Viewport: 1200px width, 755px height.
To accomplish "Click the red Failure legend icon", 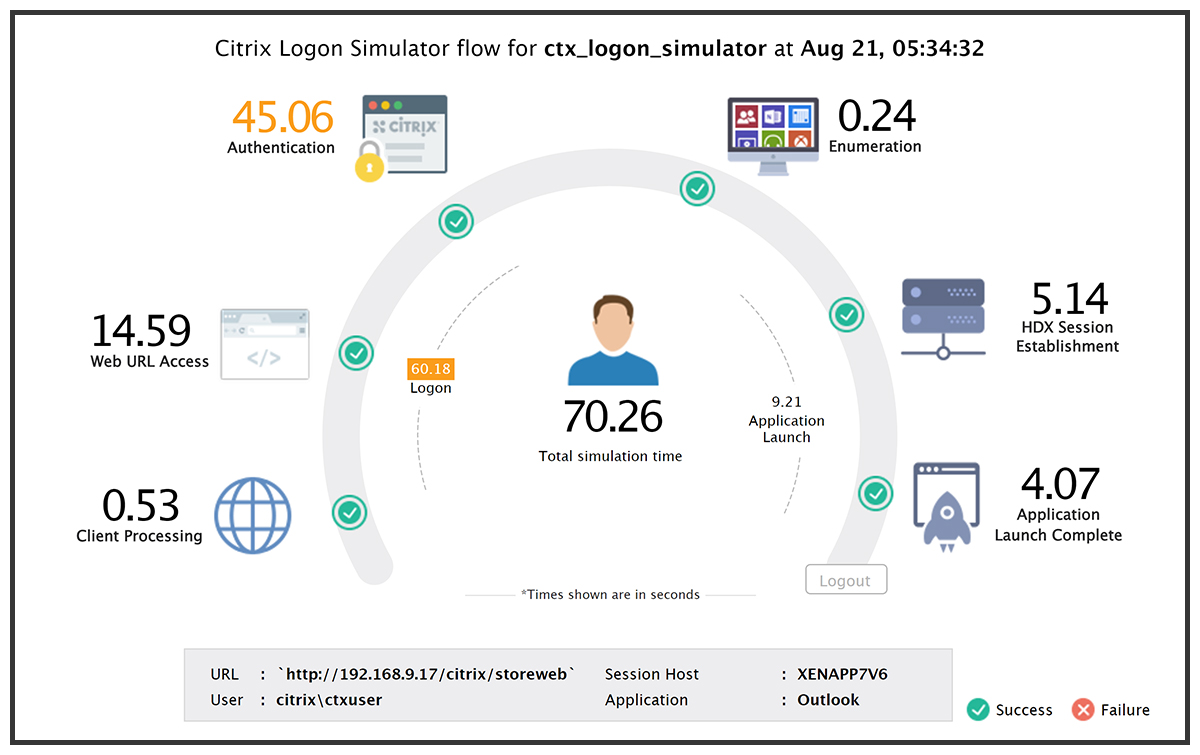I will pos(1083,710).
